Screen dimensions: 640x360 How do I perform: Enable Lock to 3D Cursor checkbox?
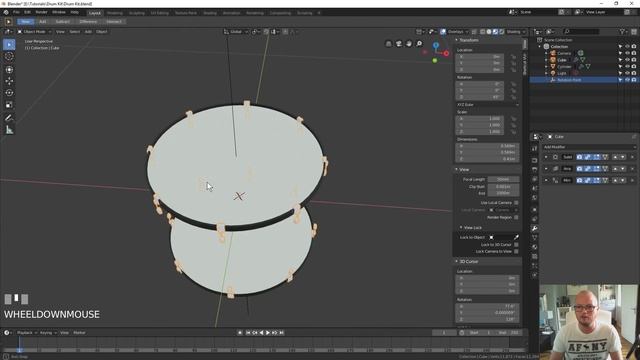click(x=516, y=244)
